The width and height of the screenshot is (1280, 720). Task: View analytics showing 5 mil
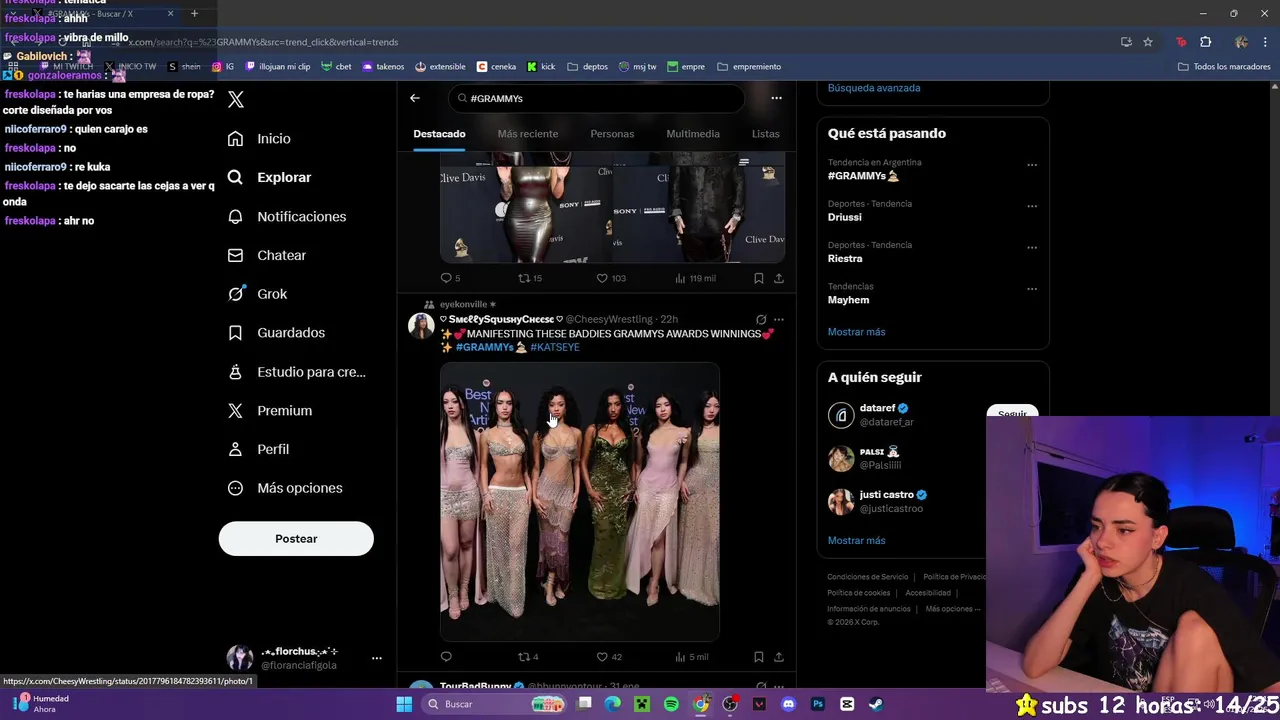[692, 657]
